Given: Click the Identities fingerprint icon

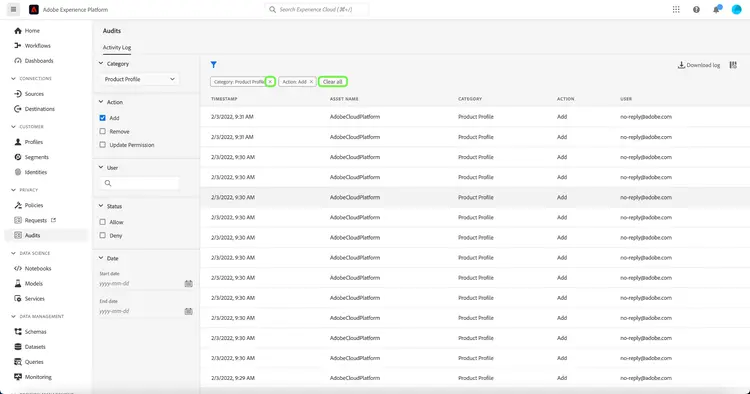Looking at the screenshot, I should (18, 172).
